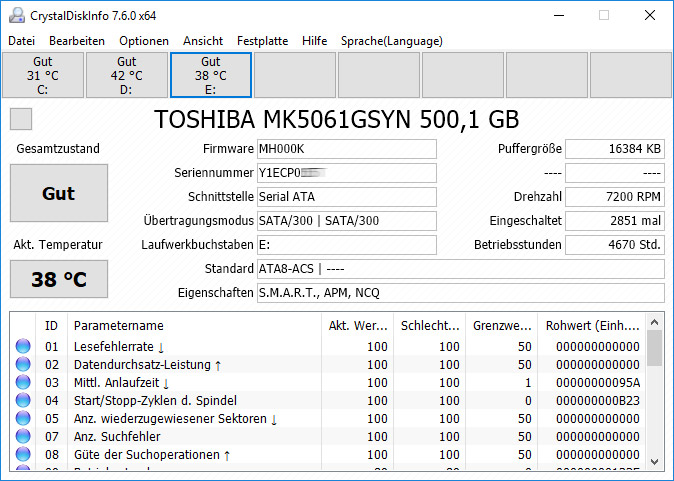The height and width of the screenshot is (481, 674).
Task: Select Güte der Suchoperationen attribute text
Action: point(152,455)
